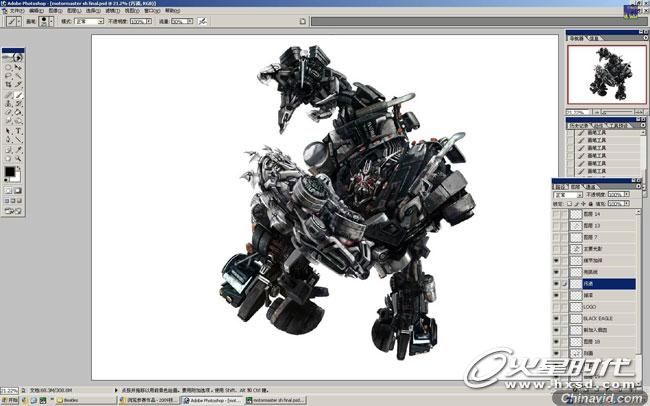
Task: Select the Move tool
Action: [x=18, y=67]
